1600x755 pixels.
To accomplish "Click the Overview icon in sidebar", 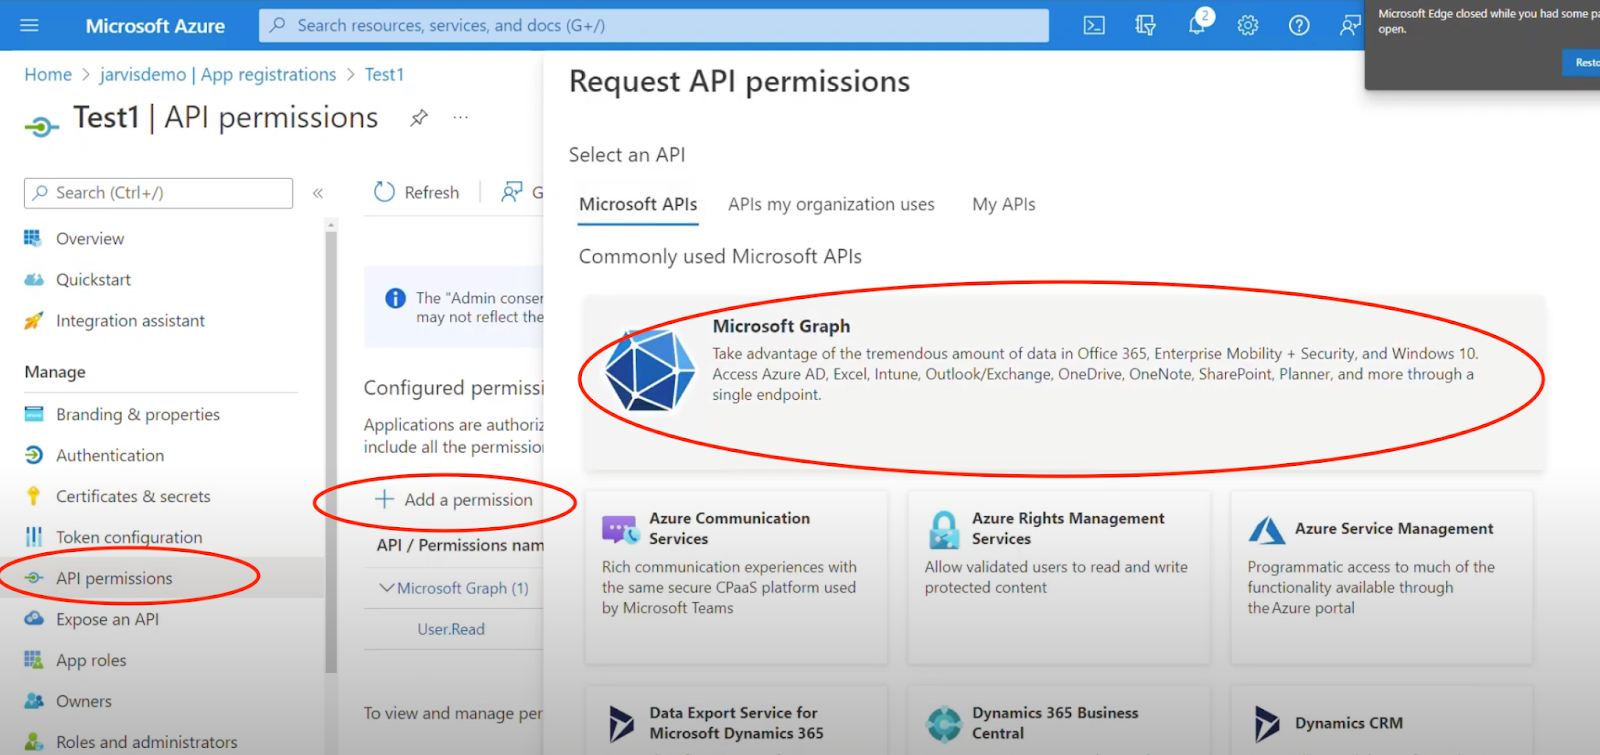I will point(33,238).
